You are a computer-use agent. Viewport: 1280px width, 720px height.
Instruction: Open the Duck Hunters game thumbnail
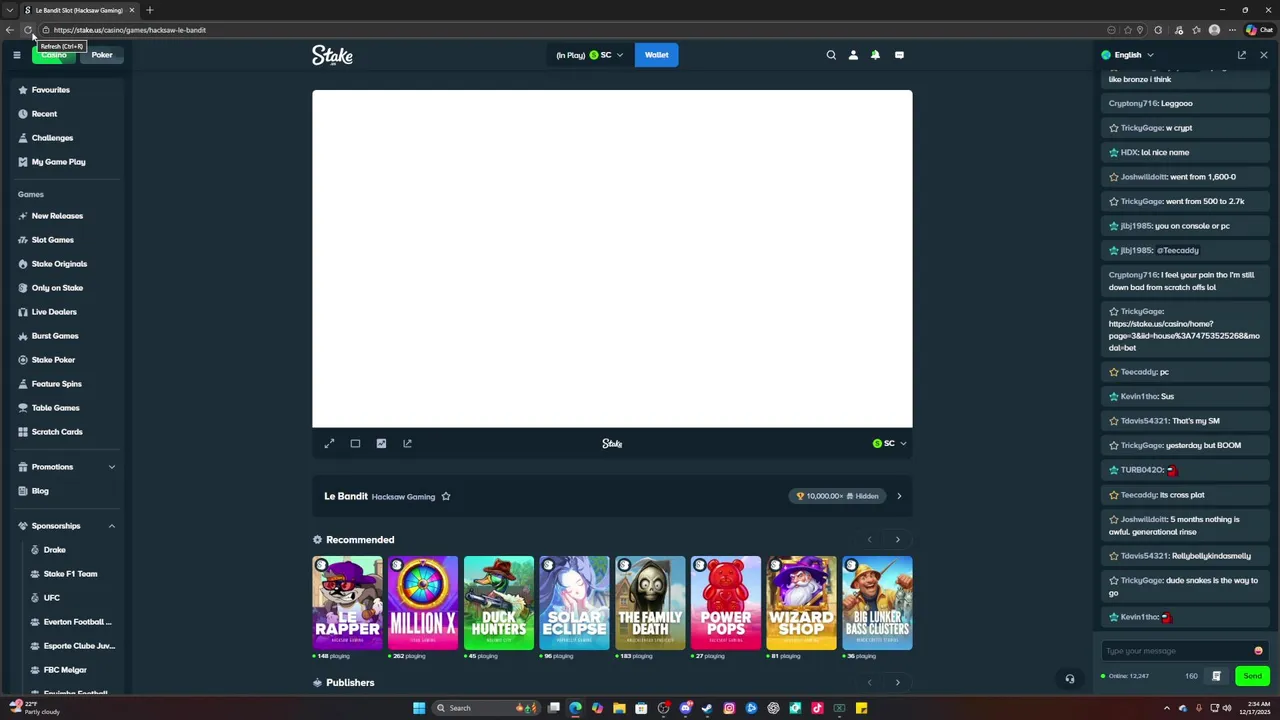coord(499,603)
